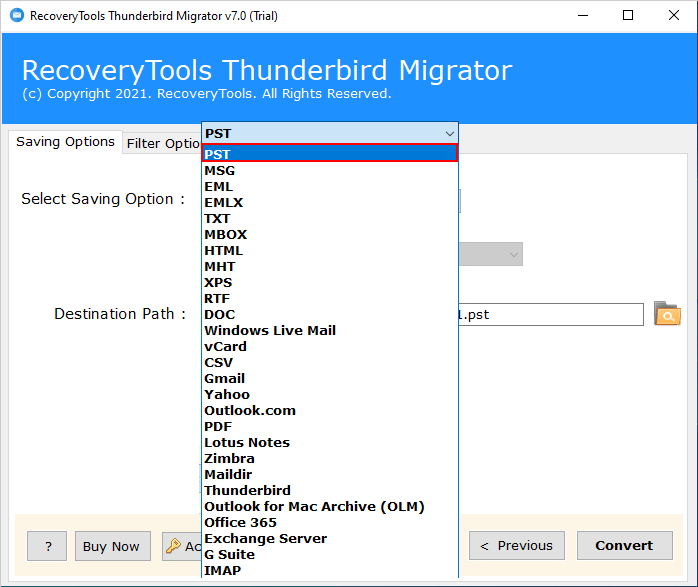Pick TXT in the dropdown list
This screenshot has height=587, width=698.
(329, 219)
